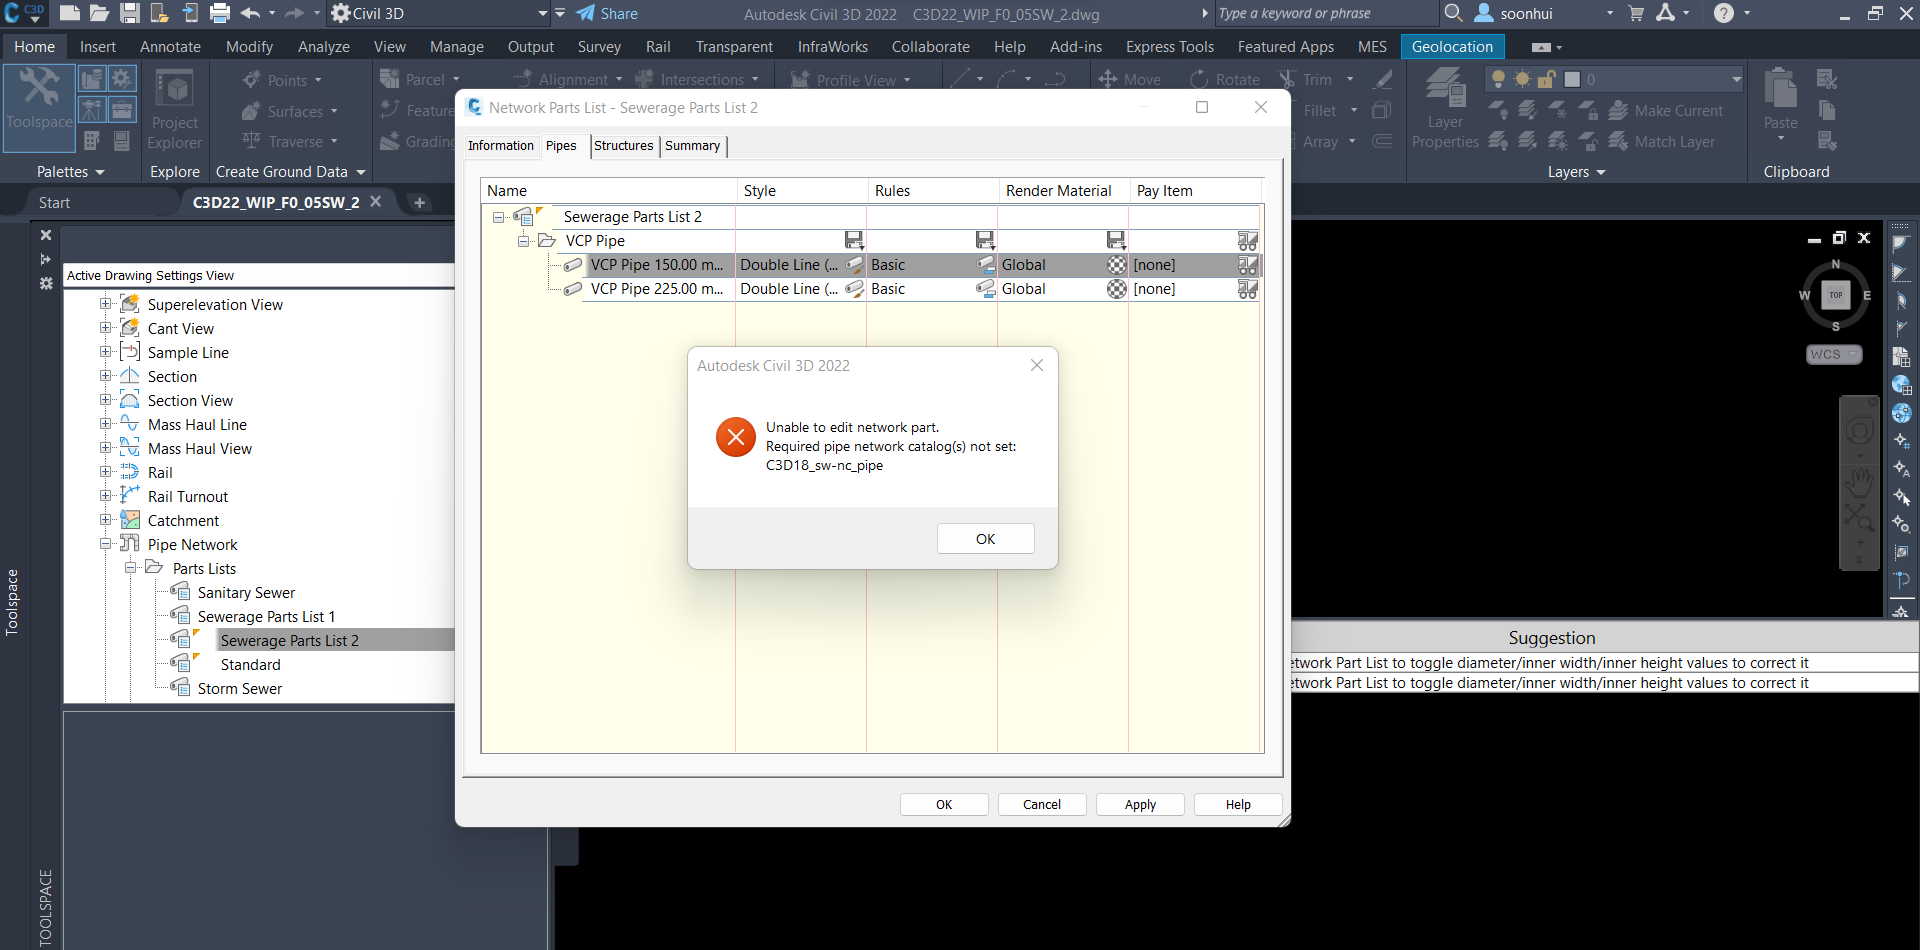Open the Annotate ribbon tab
This screenshot has width=1920, height=950.
(x=170, y=47)
